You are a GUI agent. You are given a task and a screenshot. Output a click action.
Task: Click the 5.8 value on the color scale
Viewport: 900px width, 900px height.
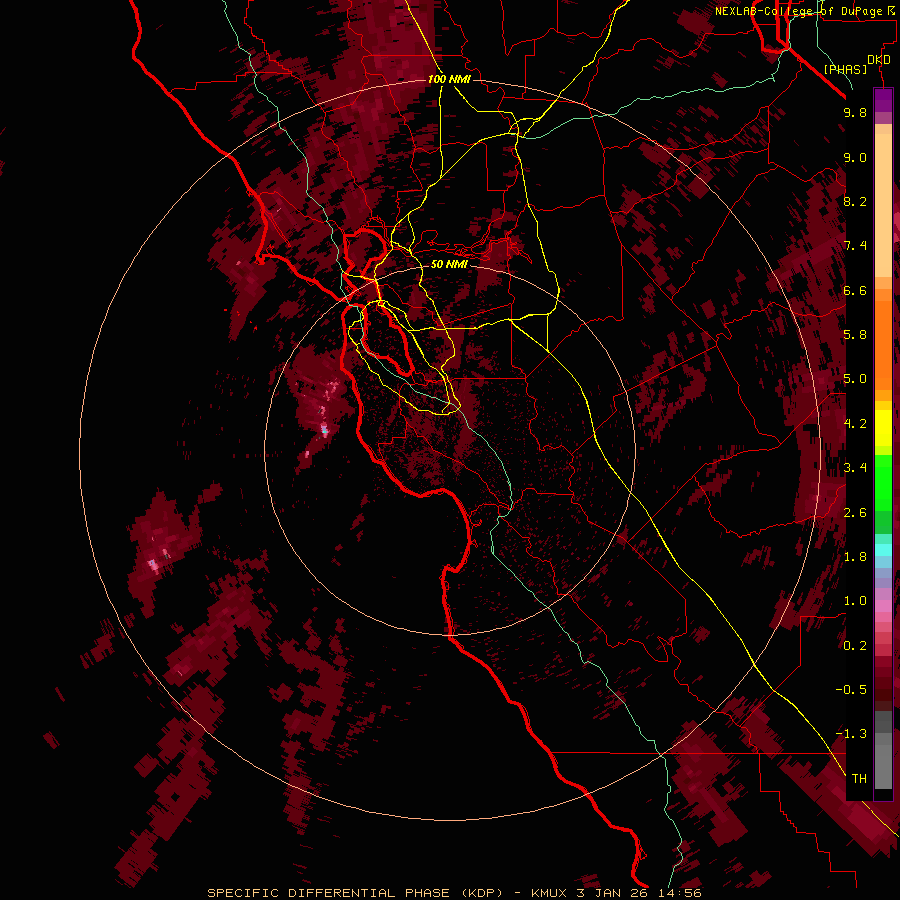[x=855, y=335]
